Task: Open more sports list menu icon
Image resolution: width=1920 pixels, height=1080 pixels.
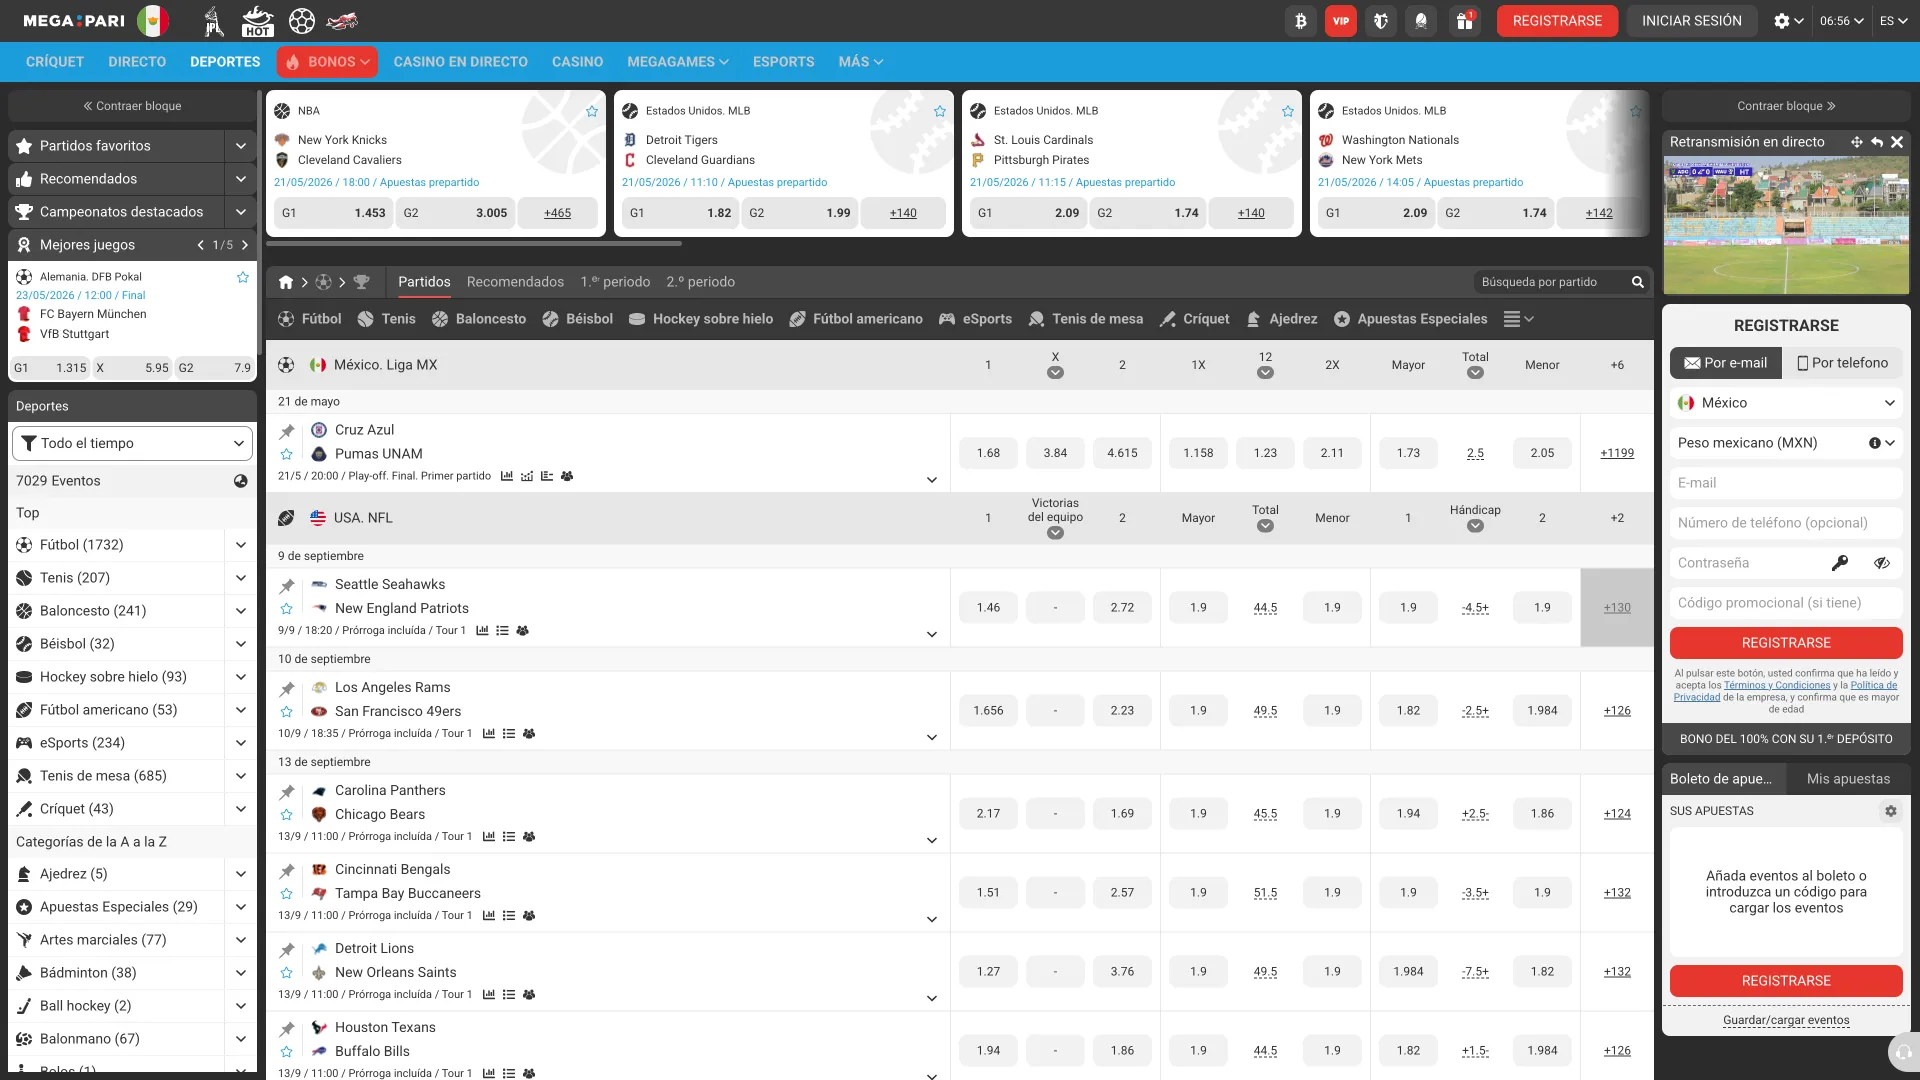Action: (x=1518, y=319)
